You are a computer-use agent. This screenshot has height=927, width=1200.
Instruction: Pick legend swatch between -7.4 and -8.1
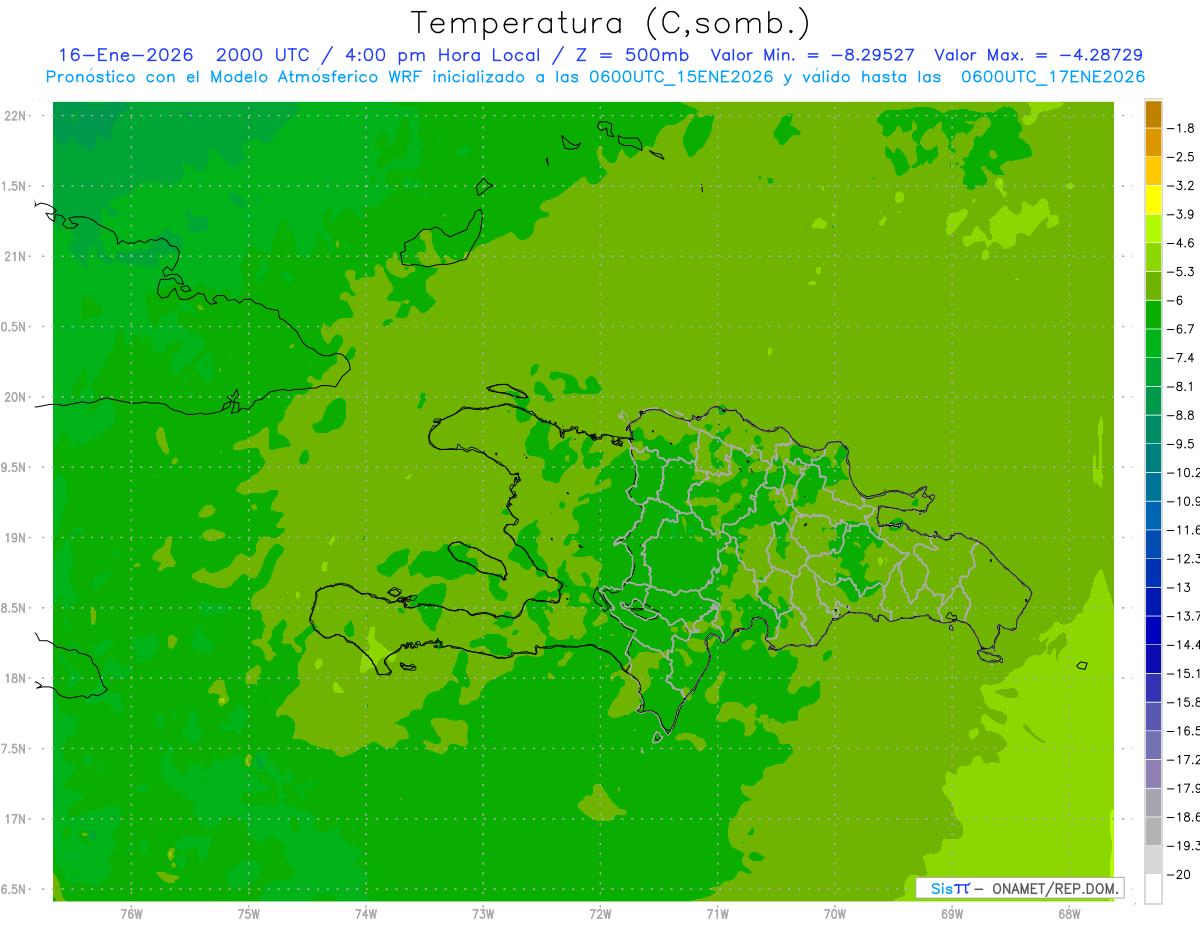click(1153, 372)
